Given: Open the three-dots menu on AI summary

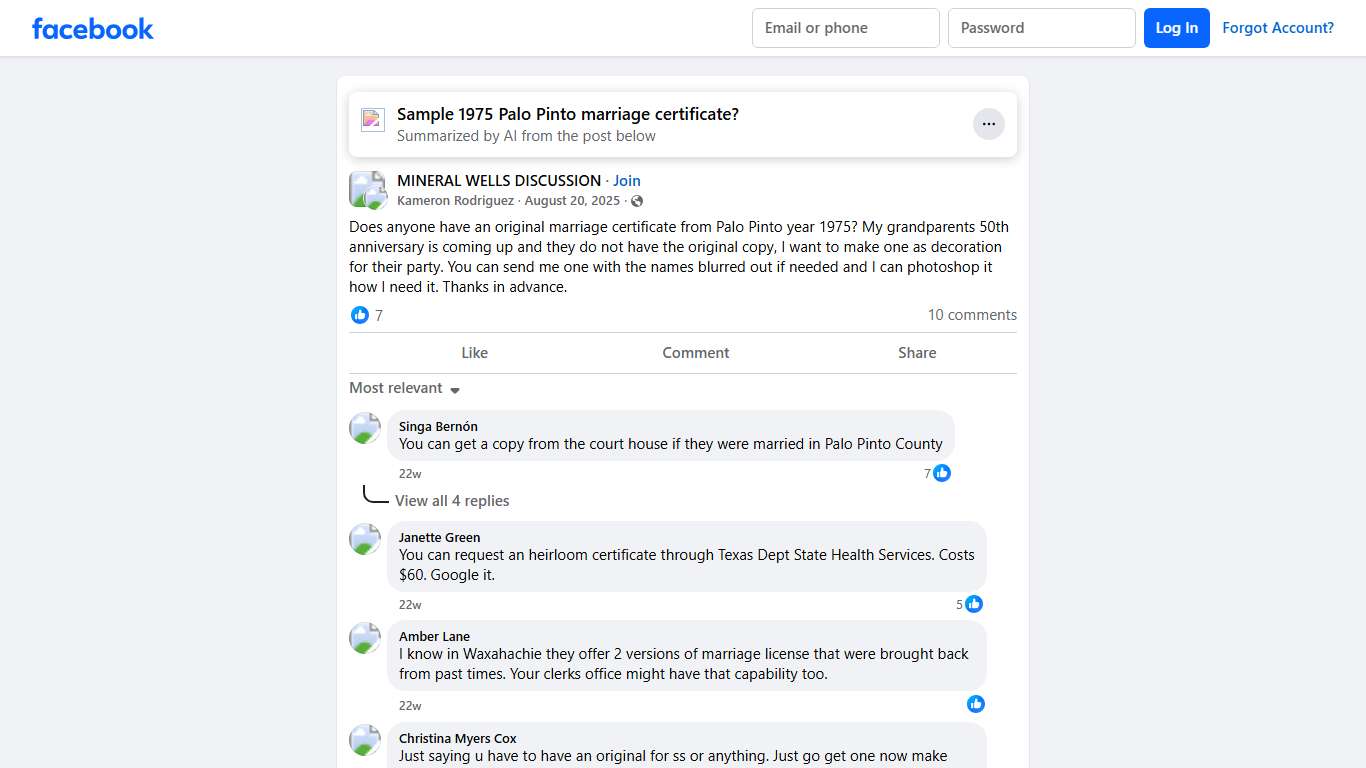Looking at the screenshot, I should click(988, 124).
